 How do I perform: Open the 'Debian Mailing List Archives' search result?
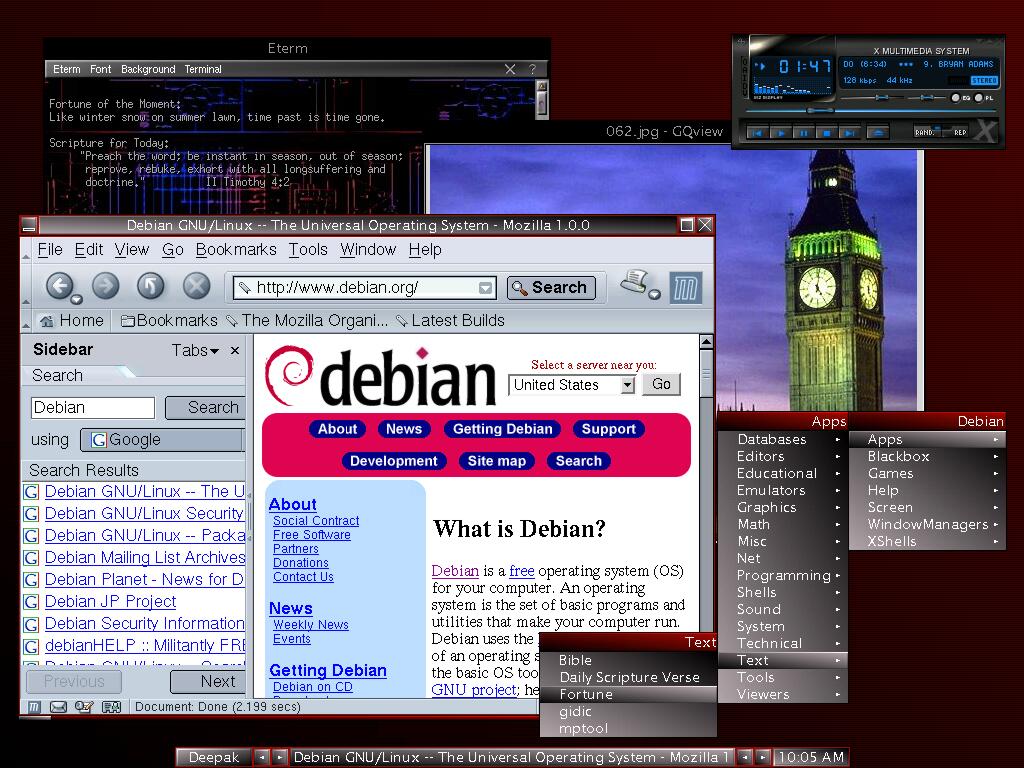coord(145,558)
